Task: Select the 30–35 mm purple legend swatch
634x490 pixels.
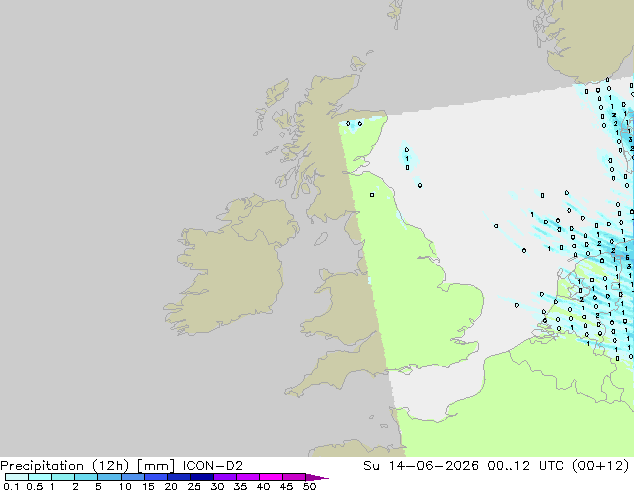Action: pos(225,477)
